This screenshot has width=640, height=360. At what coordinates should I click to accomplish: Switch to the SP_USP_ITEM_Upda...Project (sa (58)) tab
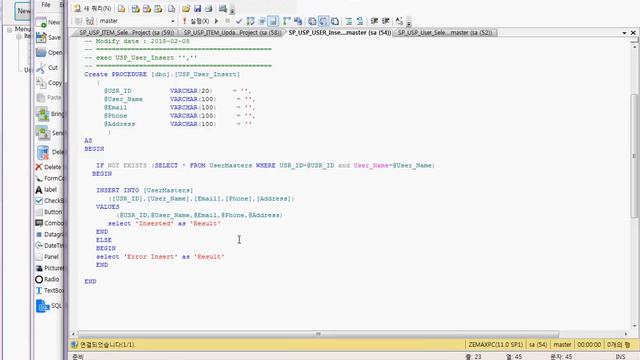(x=232, y=33)
